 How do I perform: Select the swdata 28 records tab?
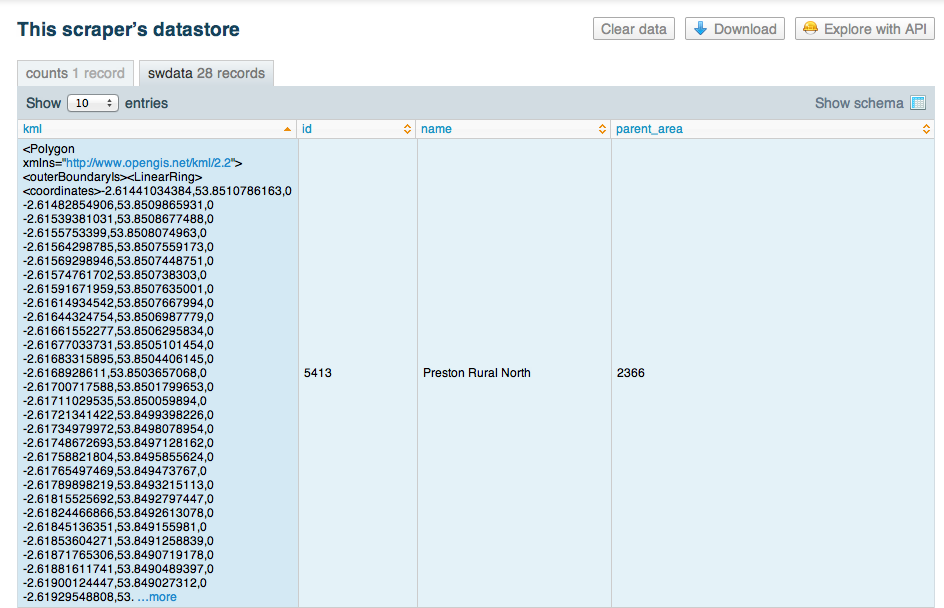206,73
